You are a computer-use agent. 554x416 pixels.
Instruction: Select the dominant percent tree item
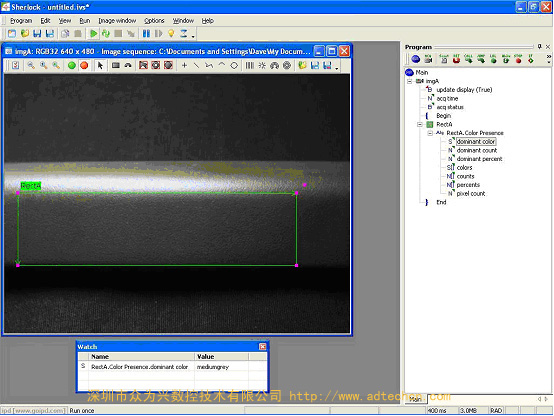(479, 159)
